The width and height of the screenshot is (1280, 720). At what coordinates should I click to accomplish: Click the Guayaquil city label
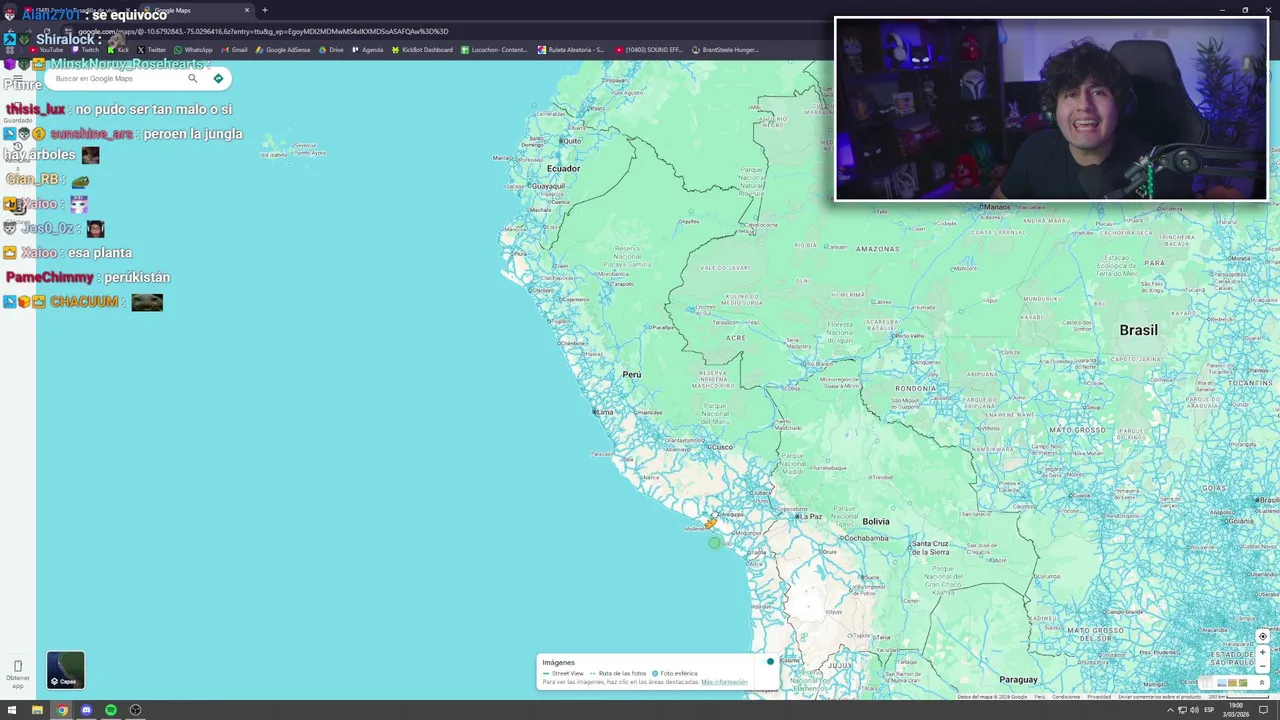pos(547,186)
